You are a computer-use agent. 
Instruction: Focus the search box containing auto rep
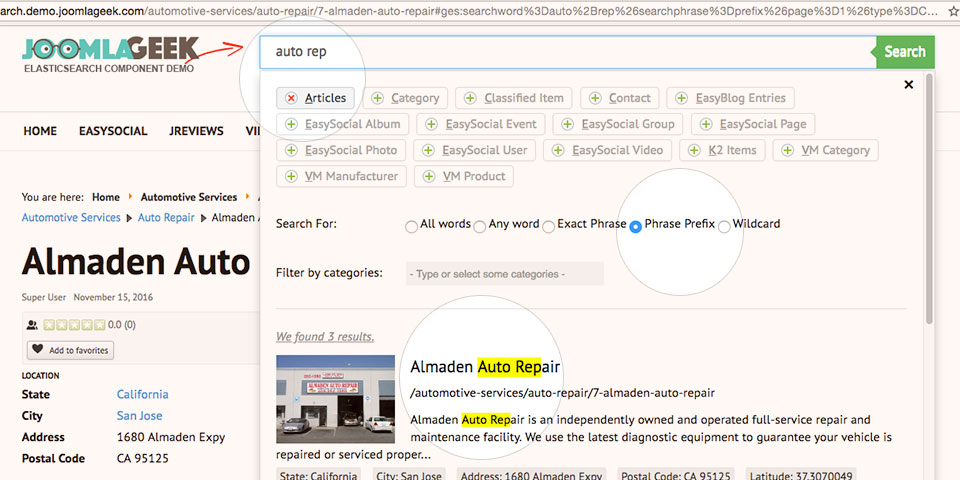[x=568, y=52]
